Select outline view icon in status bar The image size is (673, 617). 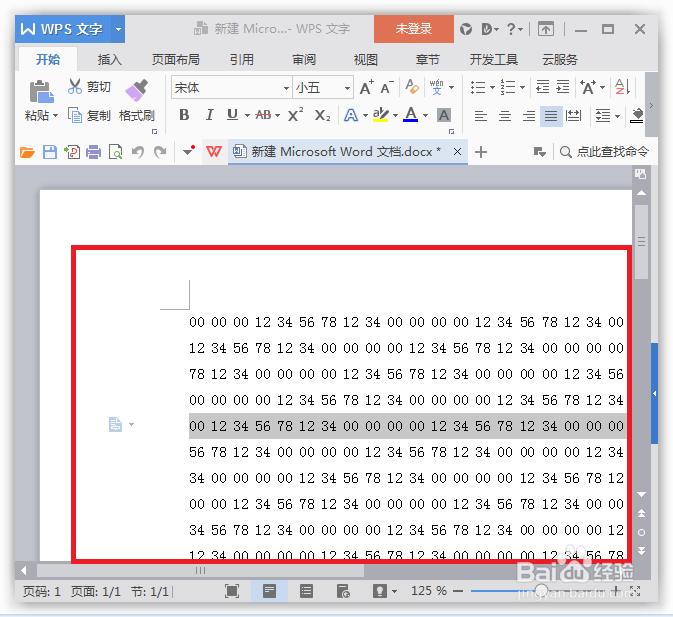point(306,591)
